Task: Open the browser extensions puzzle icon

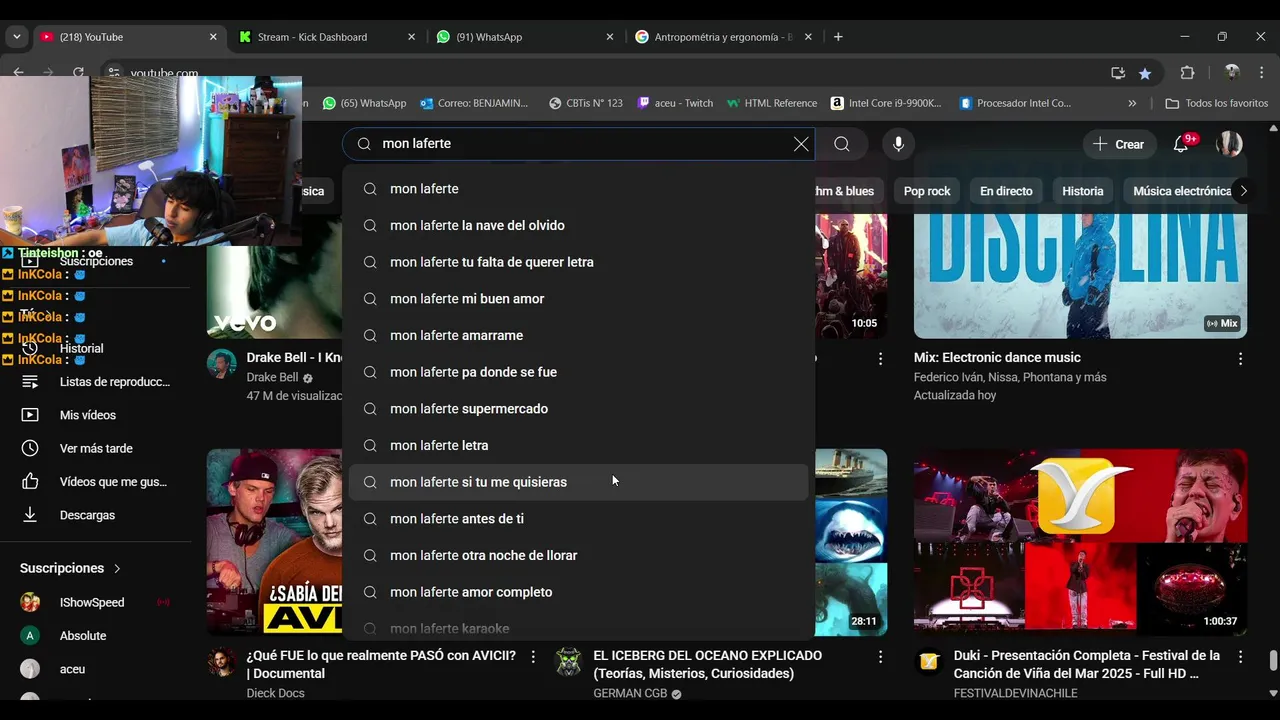Action: (1188, 73)
